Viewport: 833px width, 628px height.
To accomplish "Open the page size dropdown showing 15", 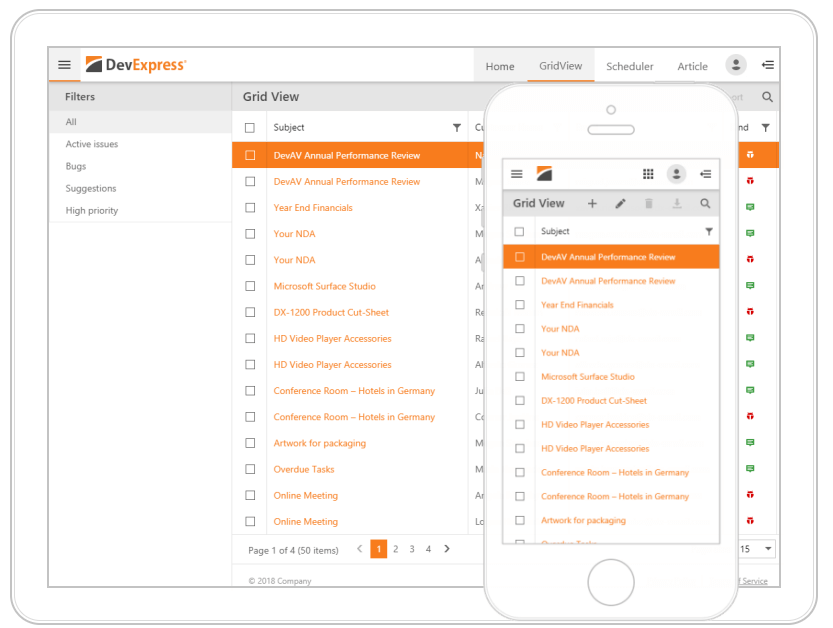I will click(x=756, y=549).
